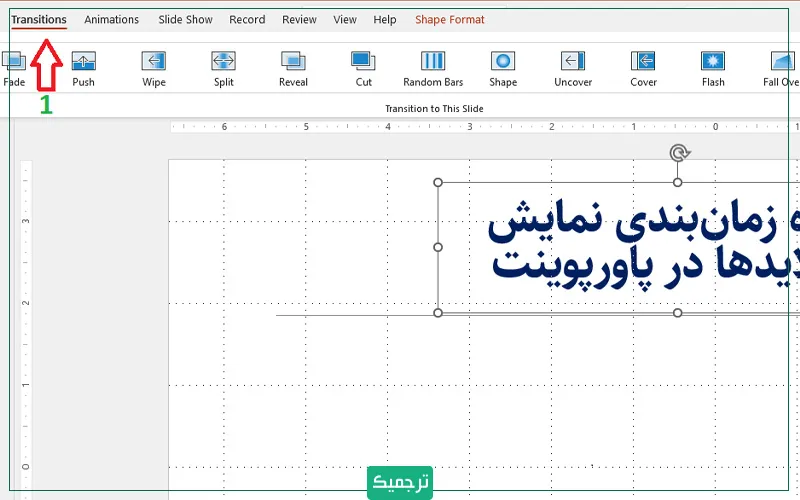This screenshot has width=800, height=500.
Task: Apply the Push transition
Action: 83,69
